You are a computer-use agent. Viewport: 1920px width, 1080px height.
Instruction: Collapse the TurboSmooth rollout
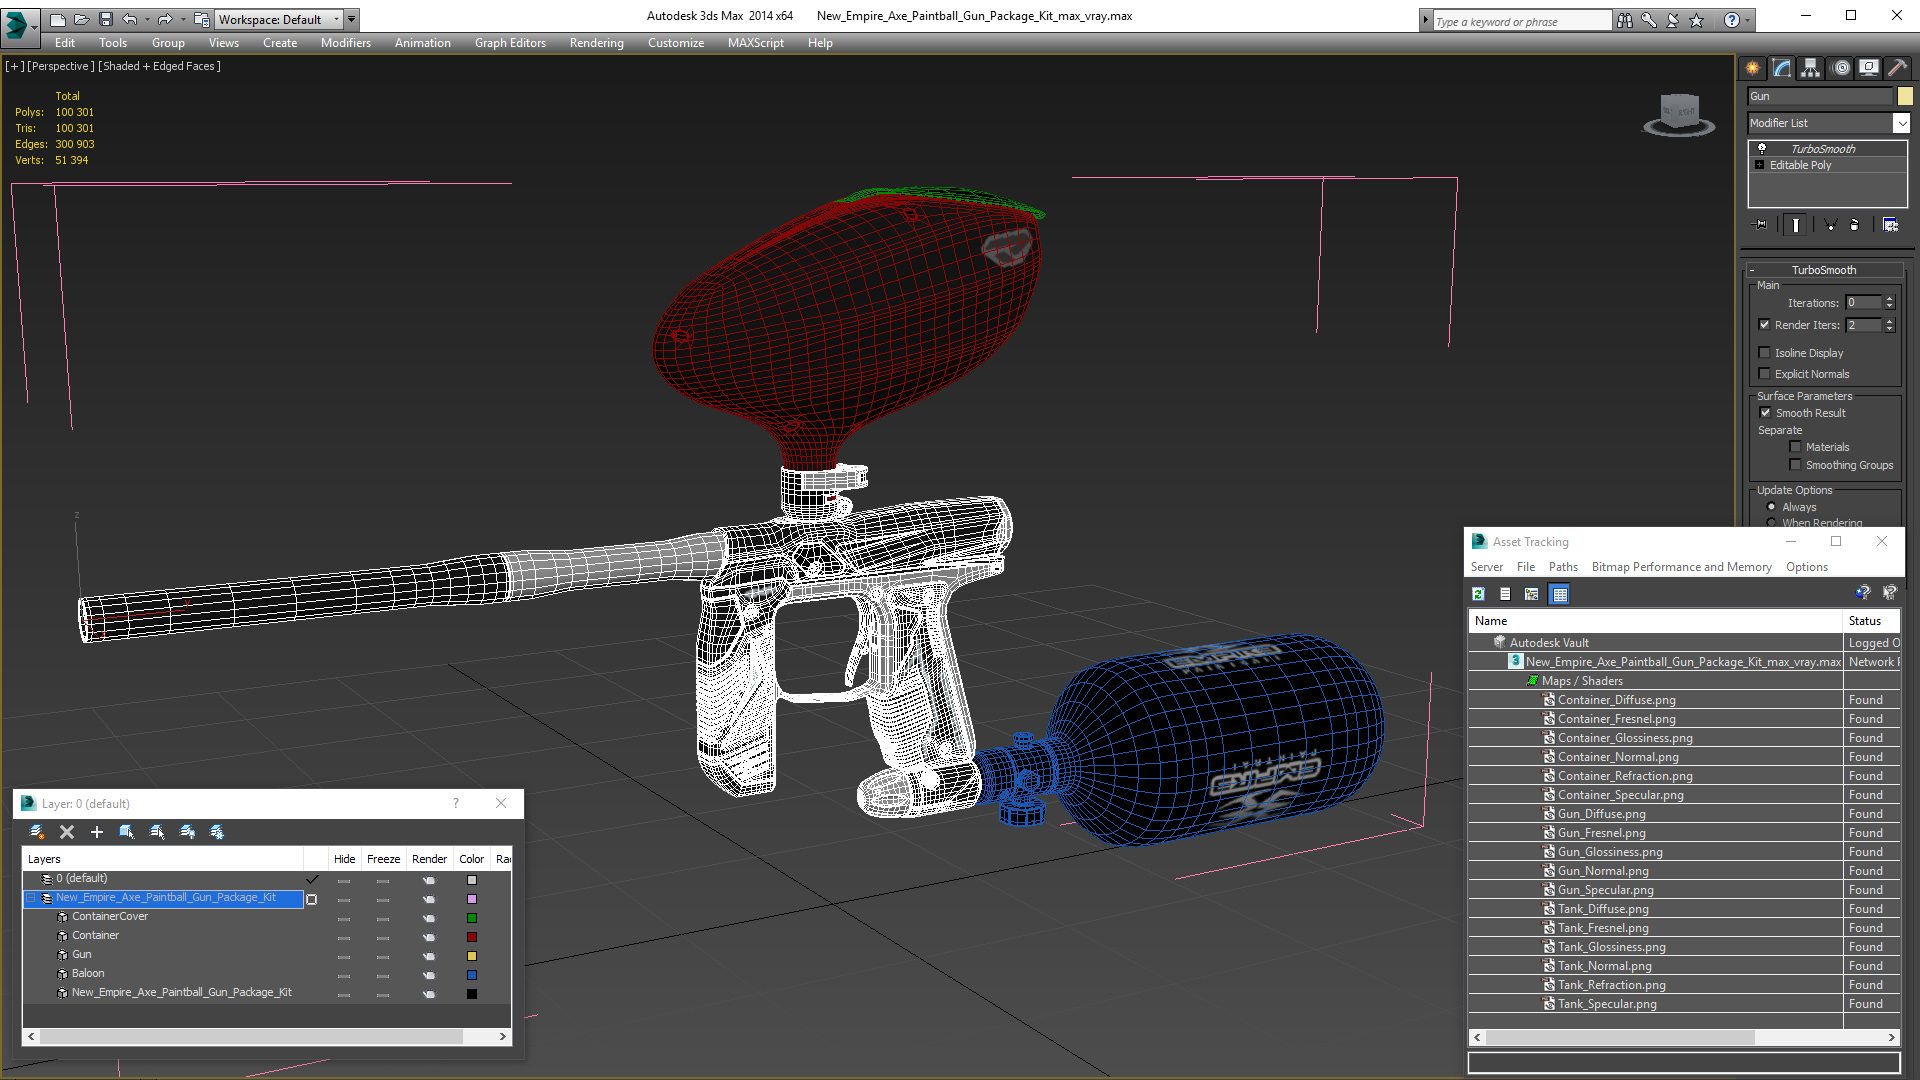coord(1752,270)
